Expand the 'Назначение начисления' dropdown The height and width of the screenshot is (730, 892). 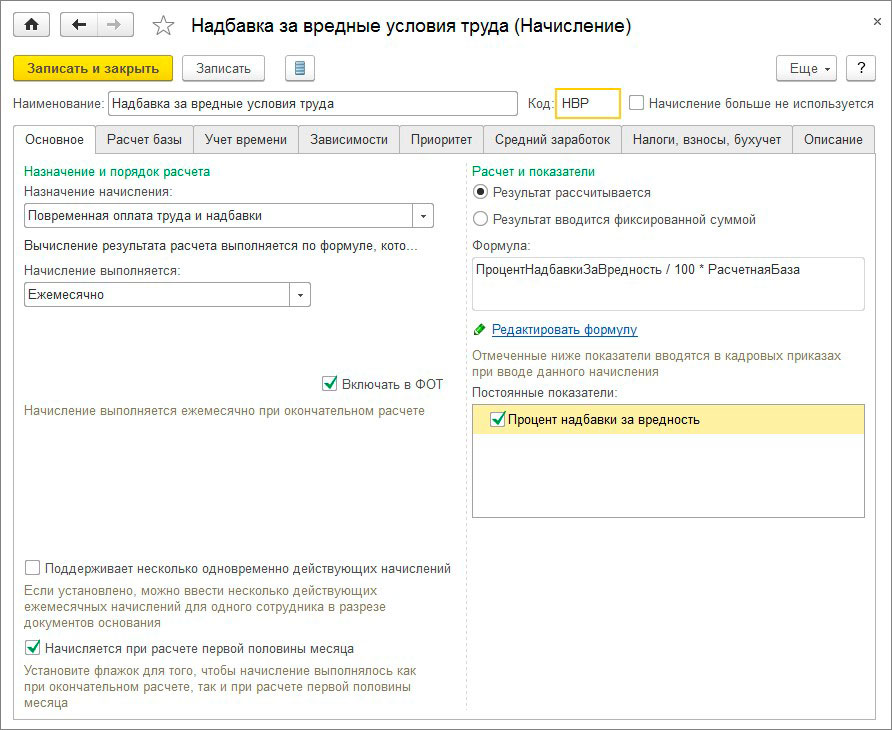(423, 216)
